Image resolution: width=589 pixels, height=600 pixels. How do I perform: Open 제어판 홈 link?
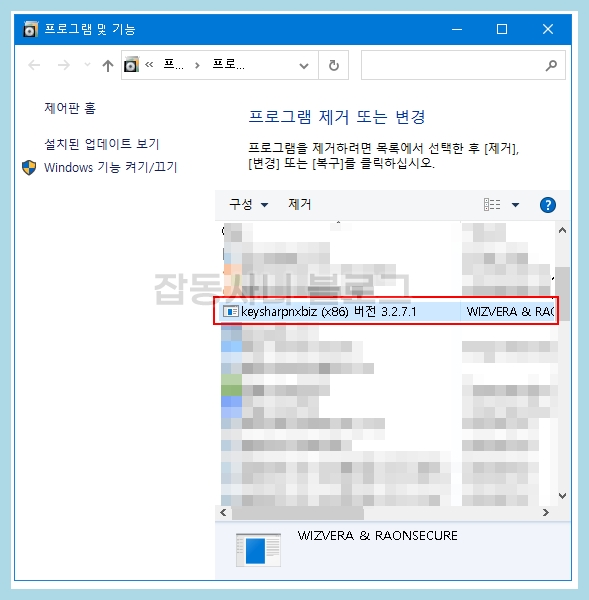[x=70, y=108]
